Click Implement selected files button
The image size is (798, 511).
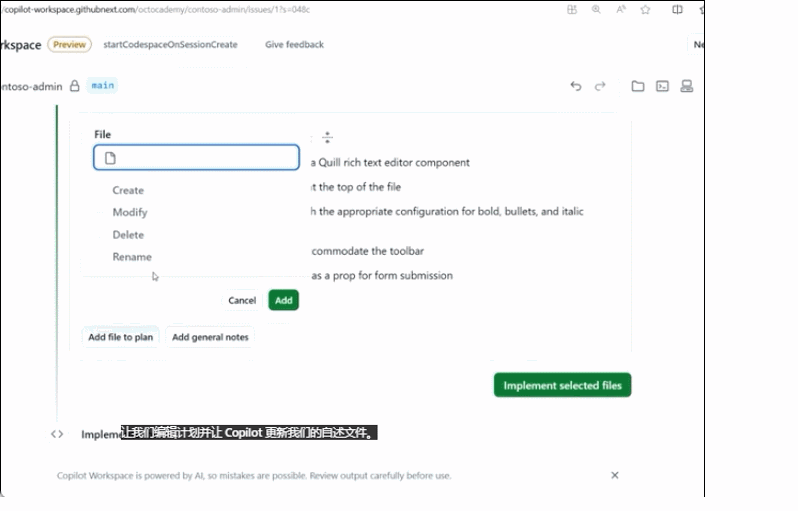pos(562,385)
